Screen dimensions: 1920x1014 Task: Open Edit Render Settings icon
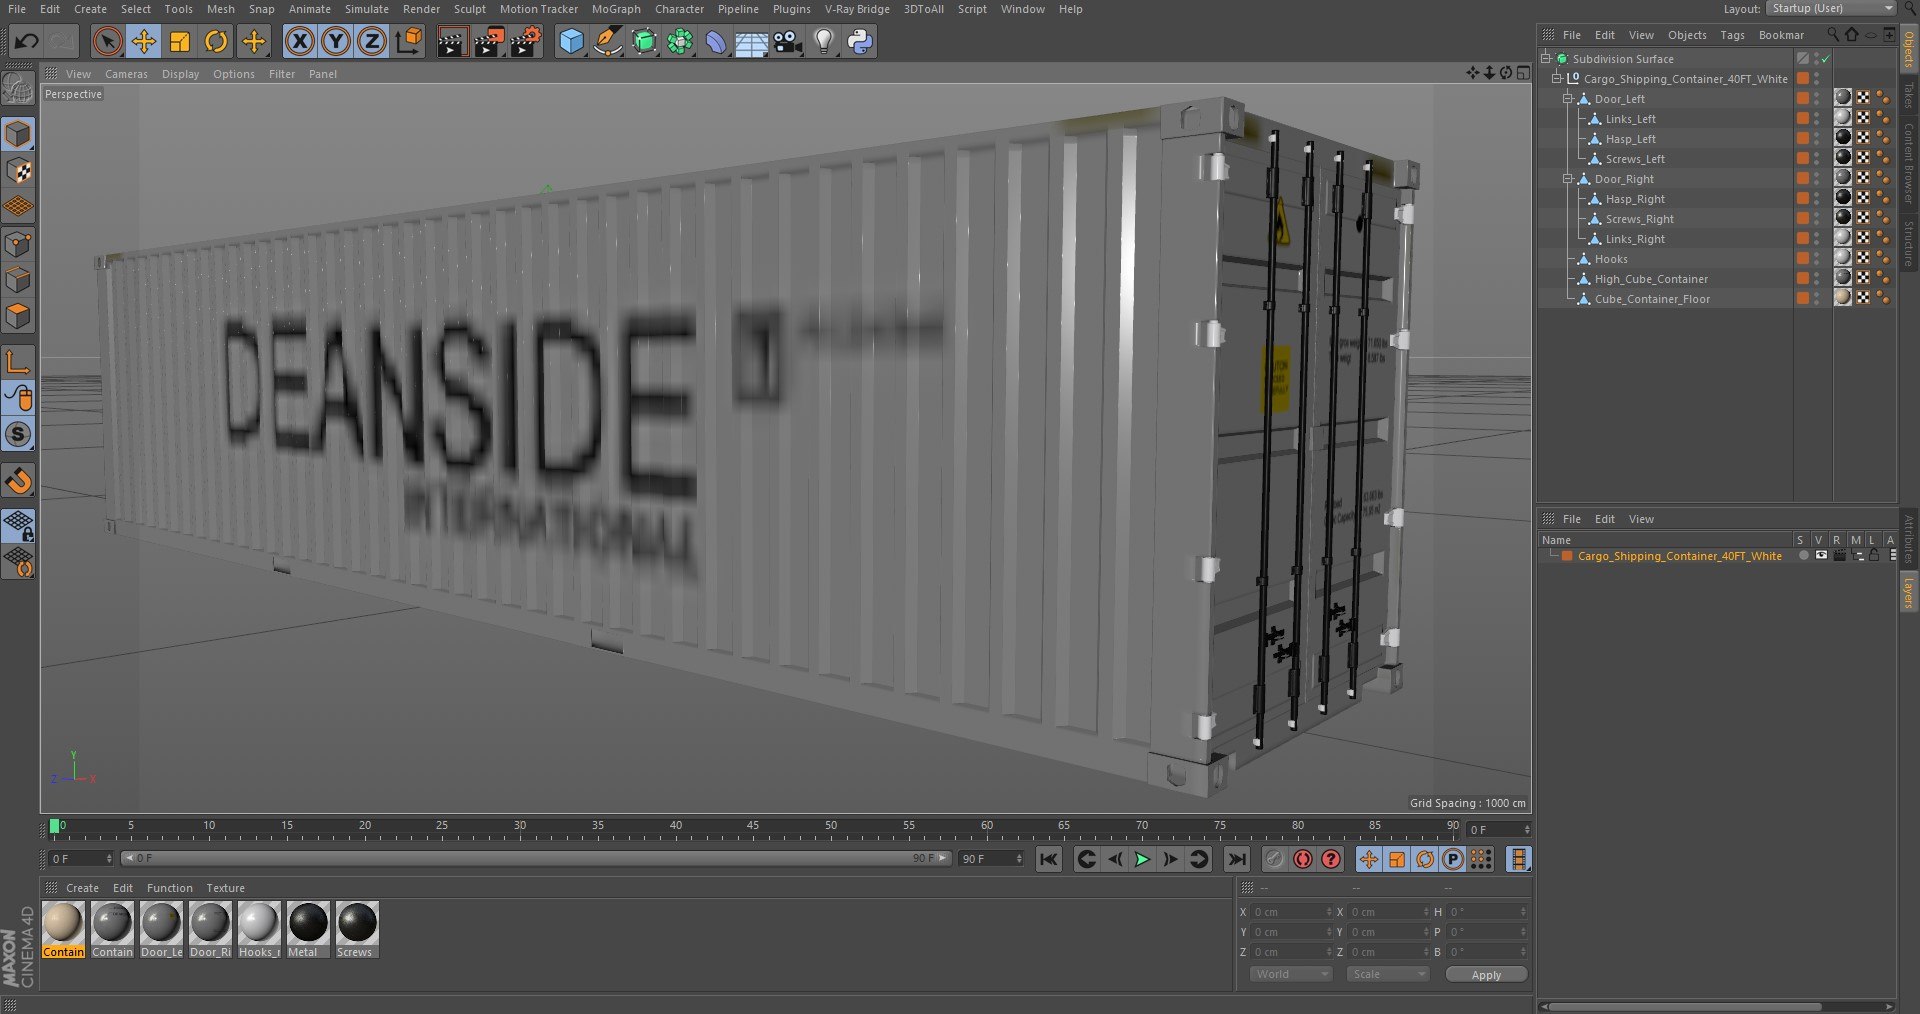pyautogui.click(x=526, y=41)
